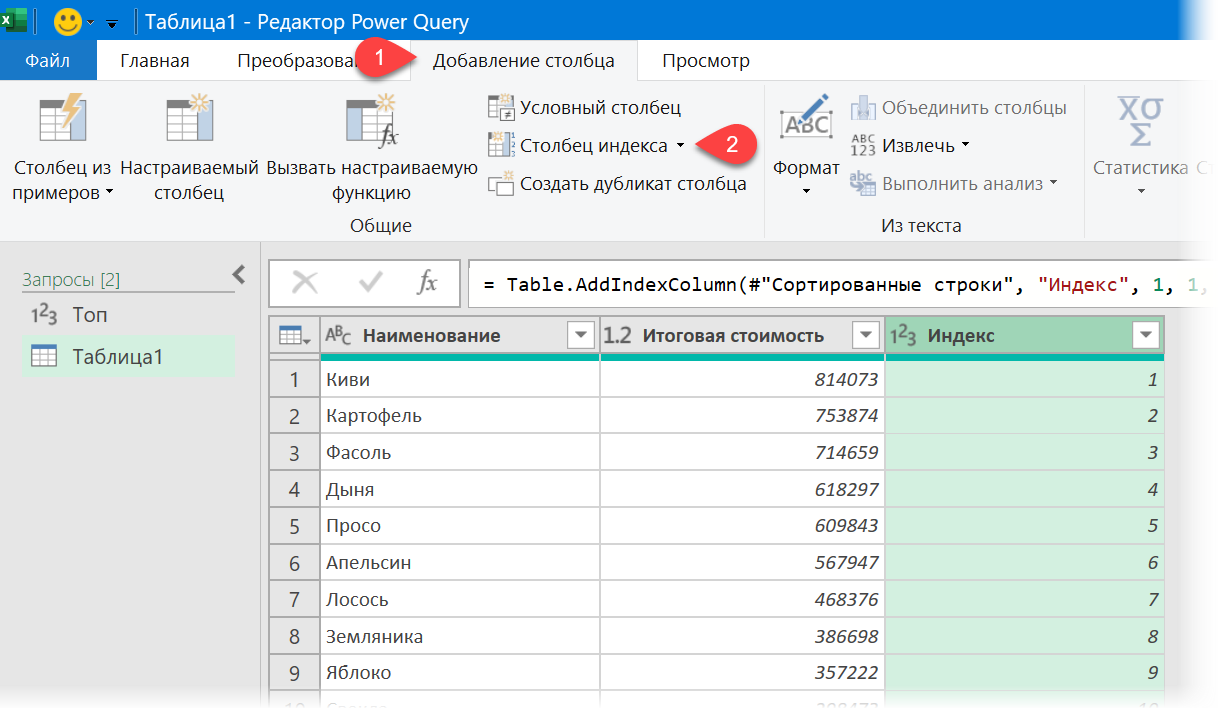Click the 1.2 type icon of Итоговая стоимость
Image resolution: width=1220 pixels, height=709 pixels.
pos(618,336)
